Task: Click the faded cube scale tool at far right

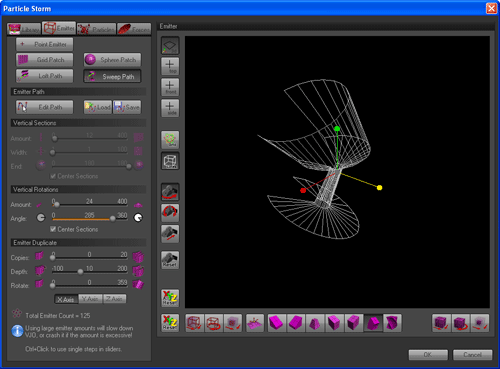Action: click(480, 323)
